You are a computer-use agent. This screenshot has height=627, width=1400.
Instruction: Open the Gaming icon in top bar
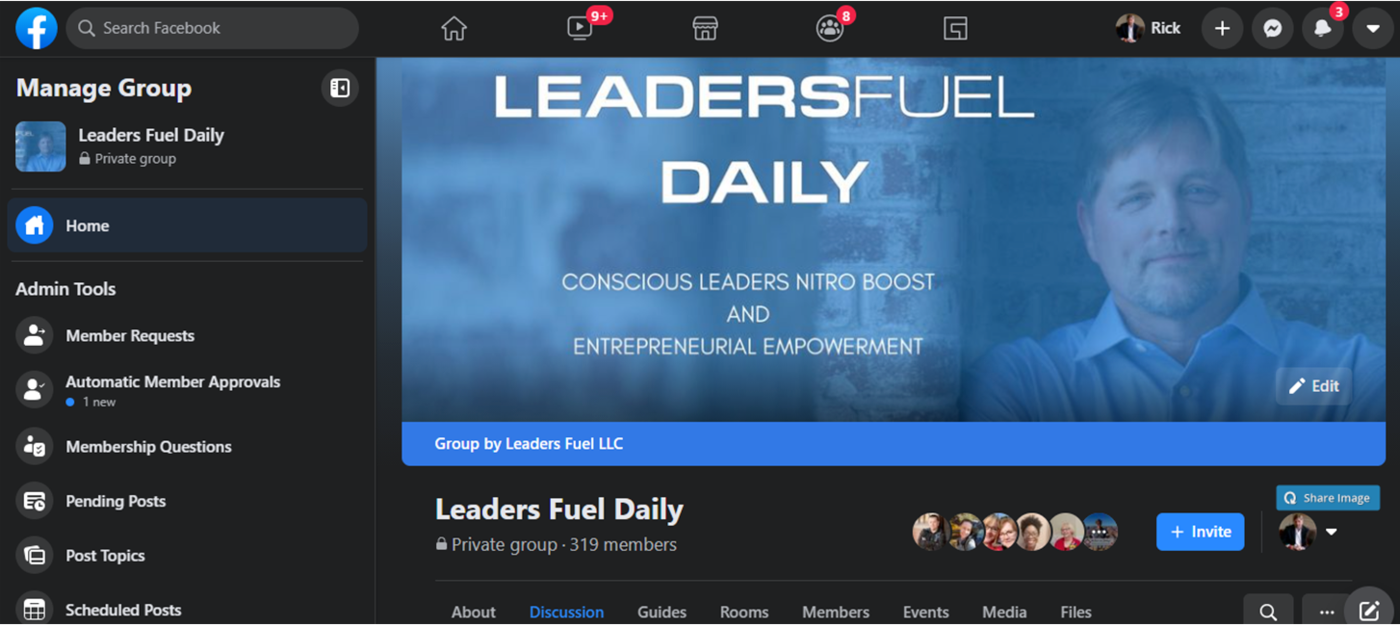coord(955,29)
